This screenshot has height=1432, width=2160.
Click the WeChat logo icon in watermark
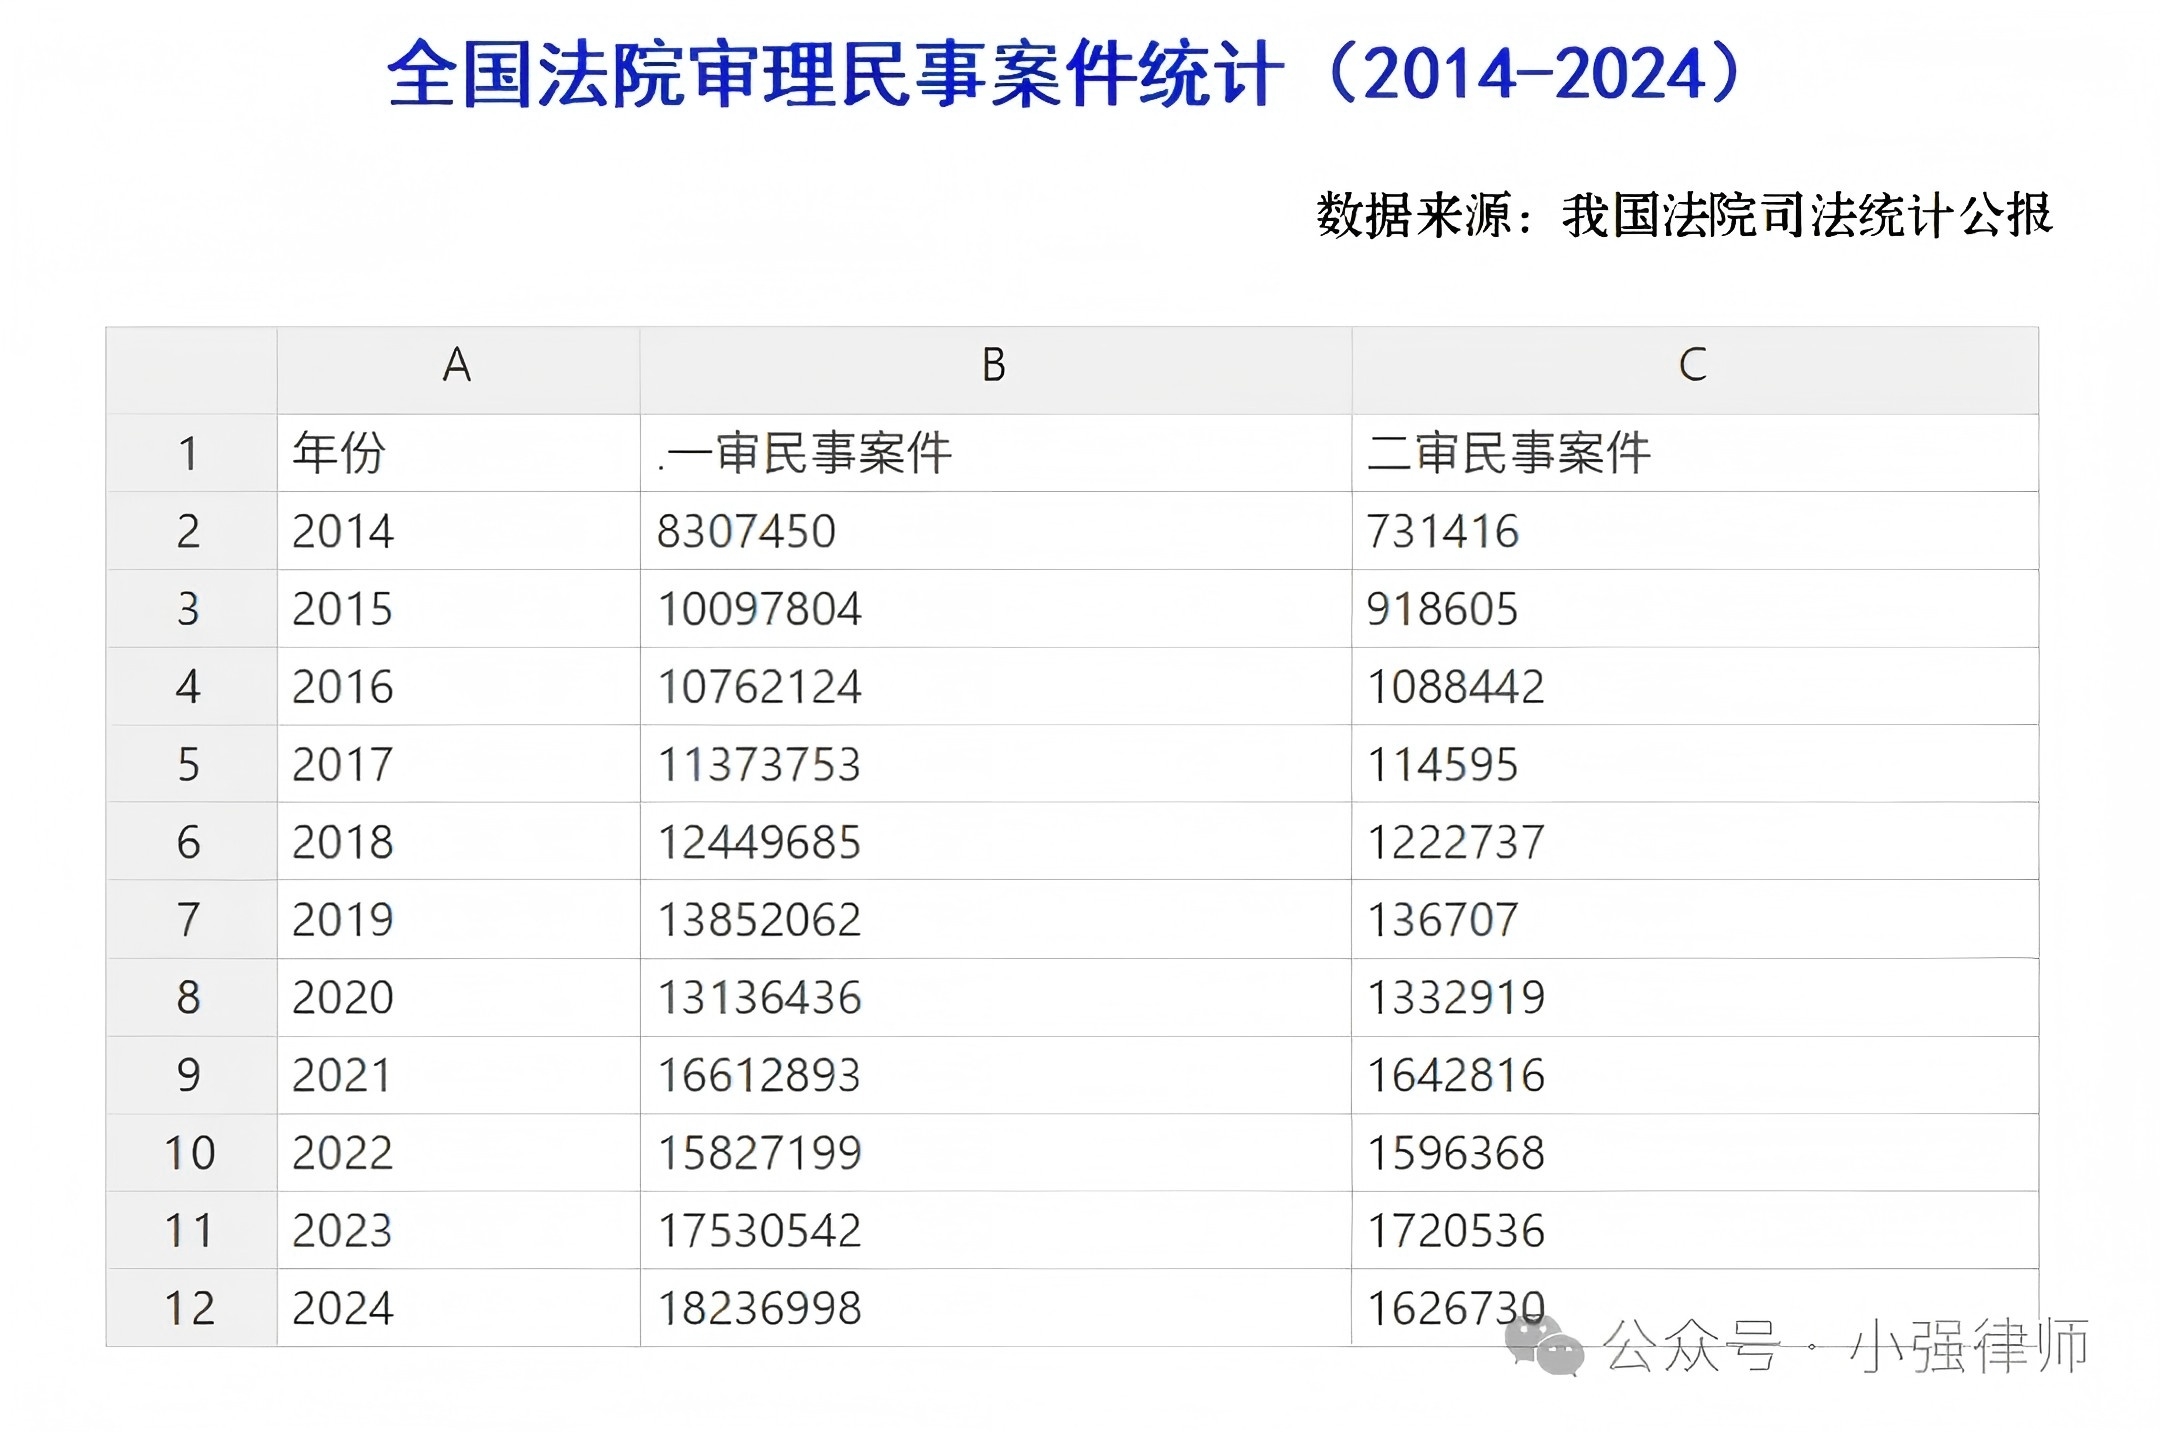(x=1544, y=1345)
